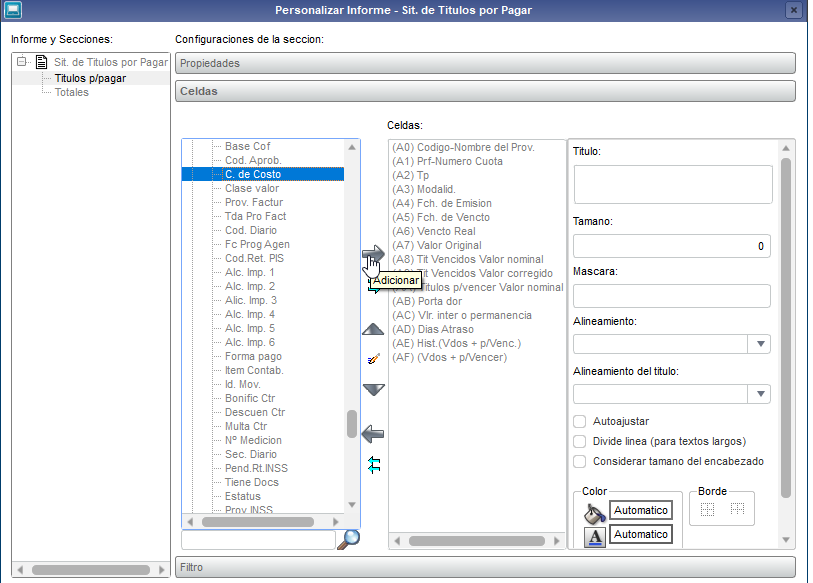The image size is (813, 583).
Task: Expand the Propiedades section bar
Action: 485,63
